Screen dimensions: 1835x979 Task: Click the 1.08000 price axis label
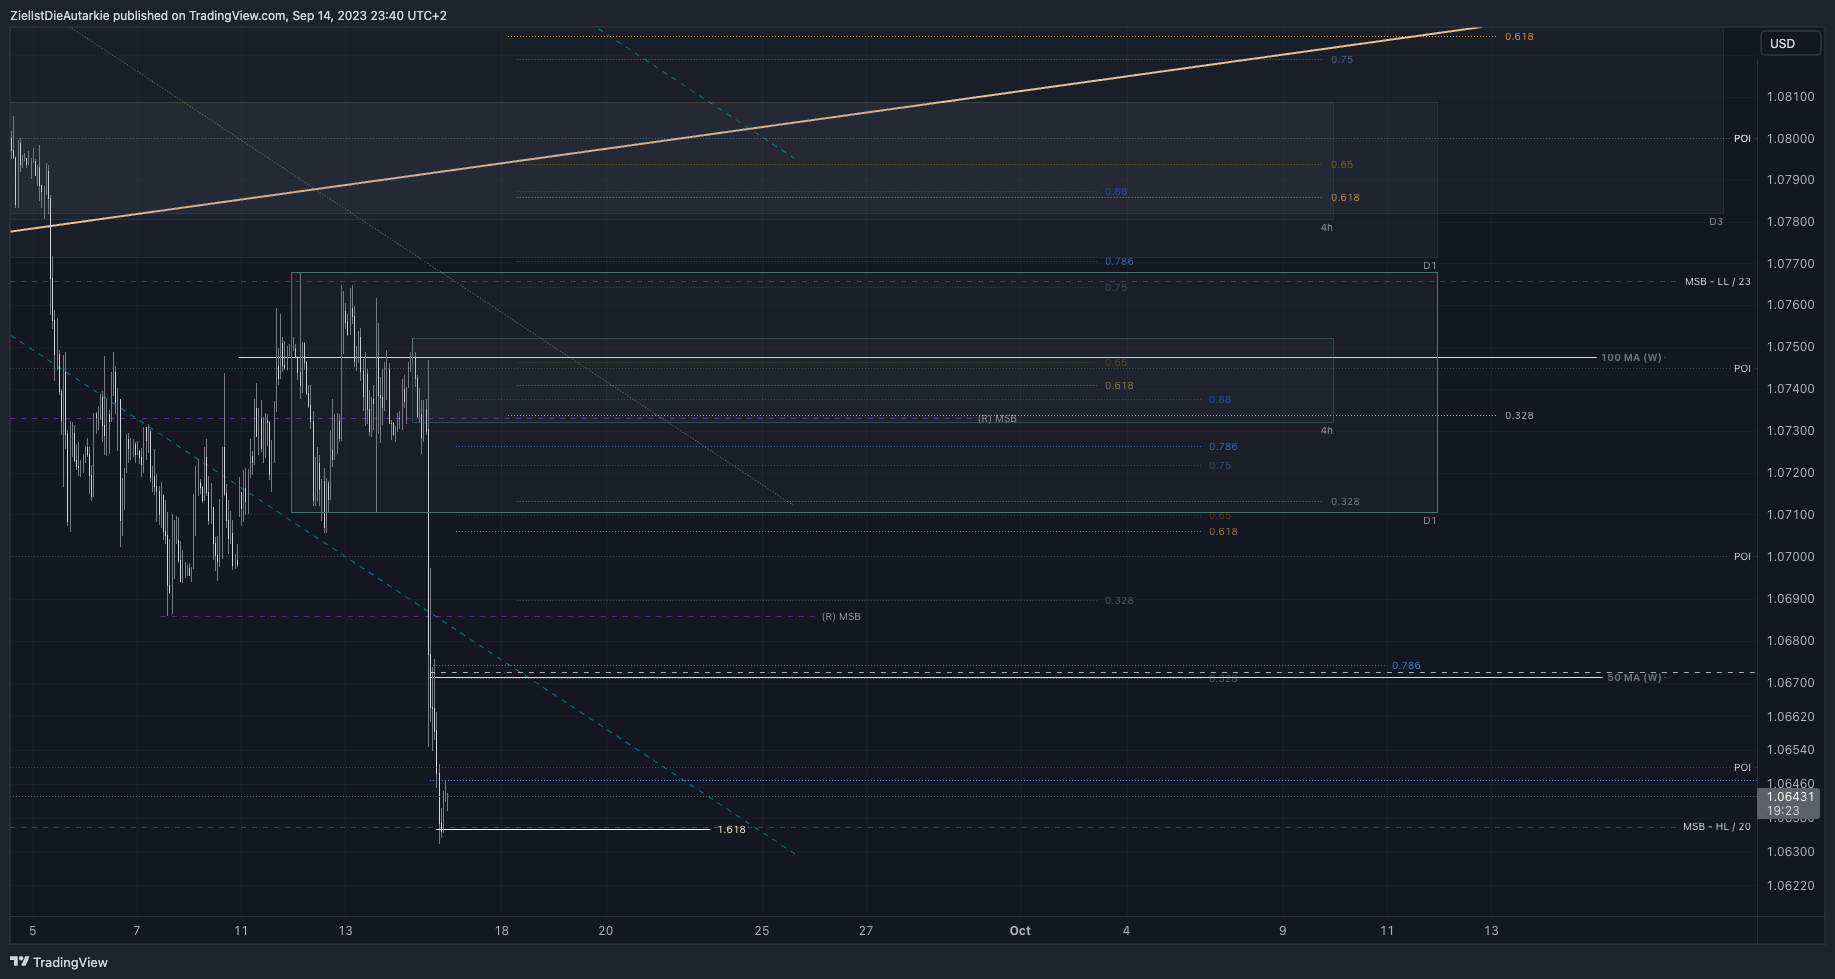tap(1790, 139)
